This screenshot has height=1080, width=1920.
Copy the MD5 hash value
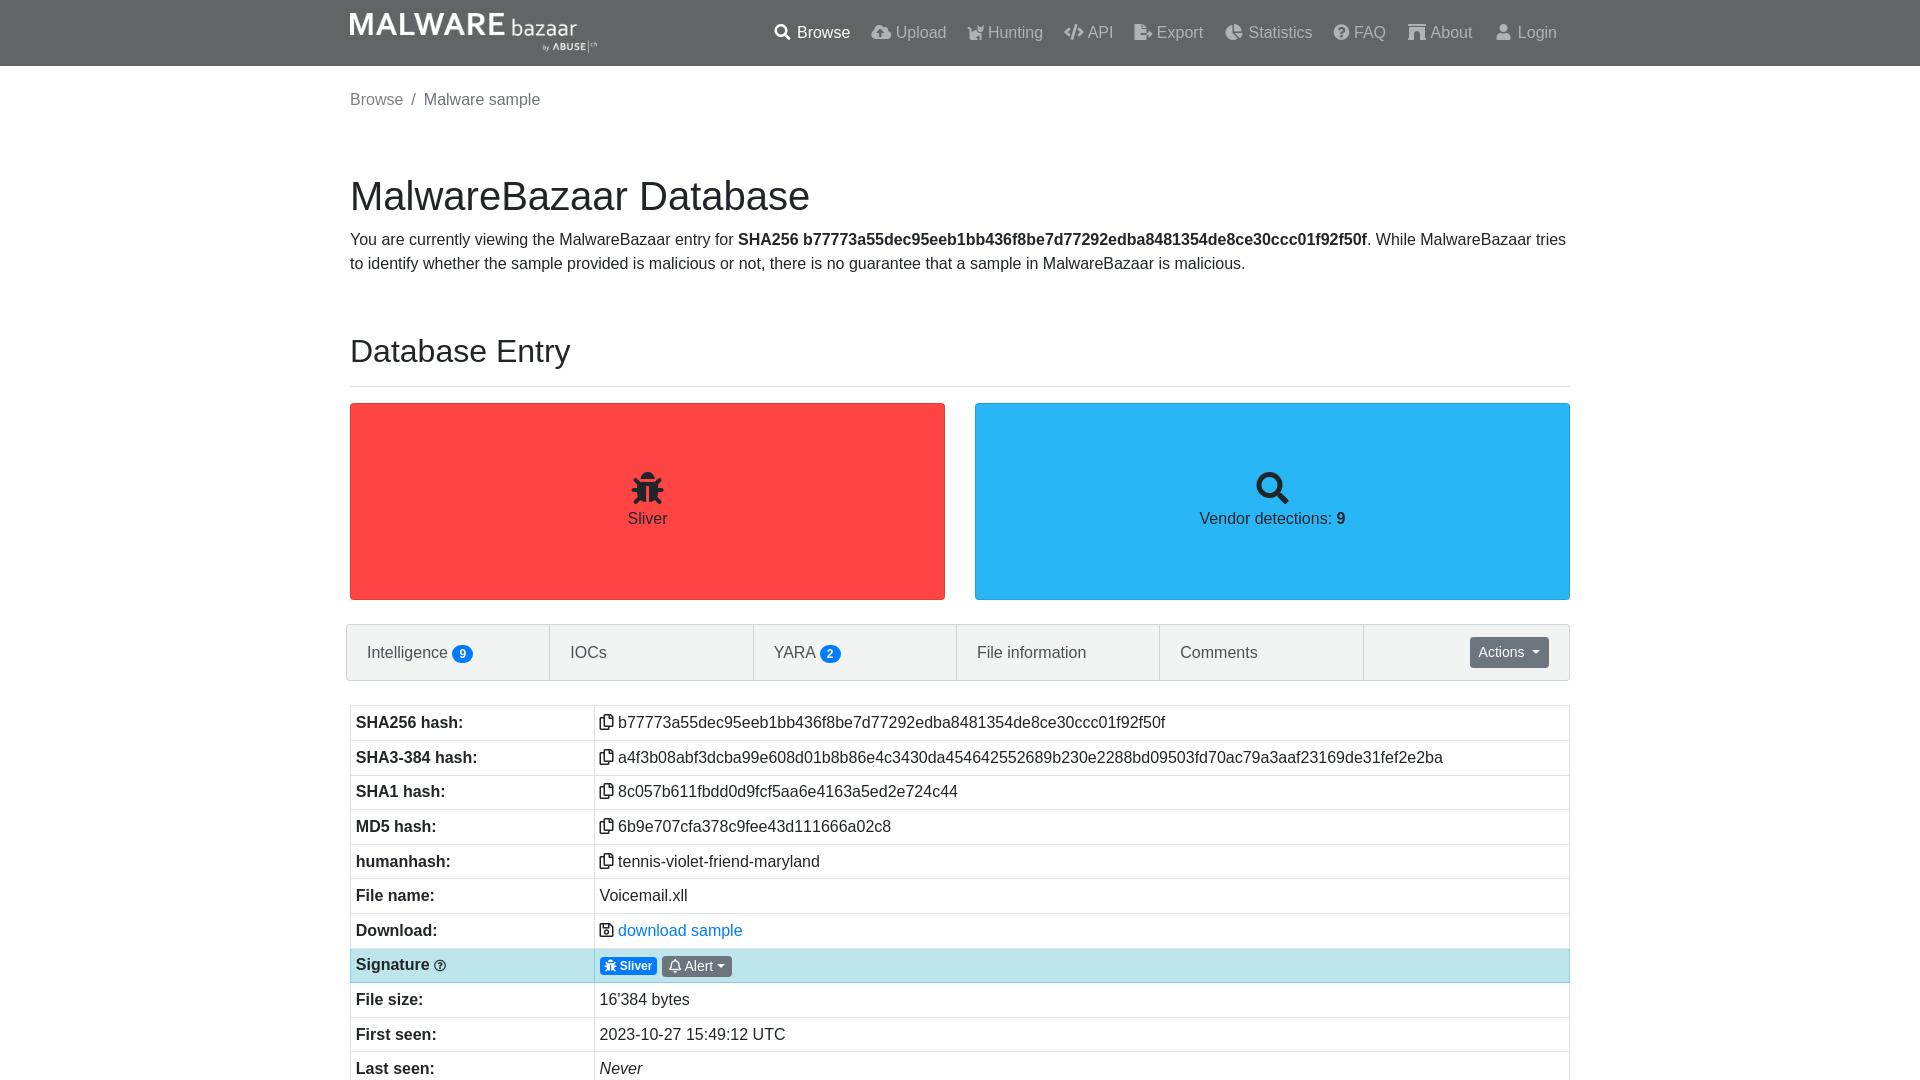click(x=605, y=825)
